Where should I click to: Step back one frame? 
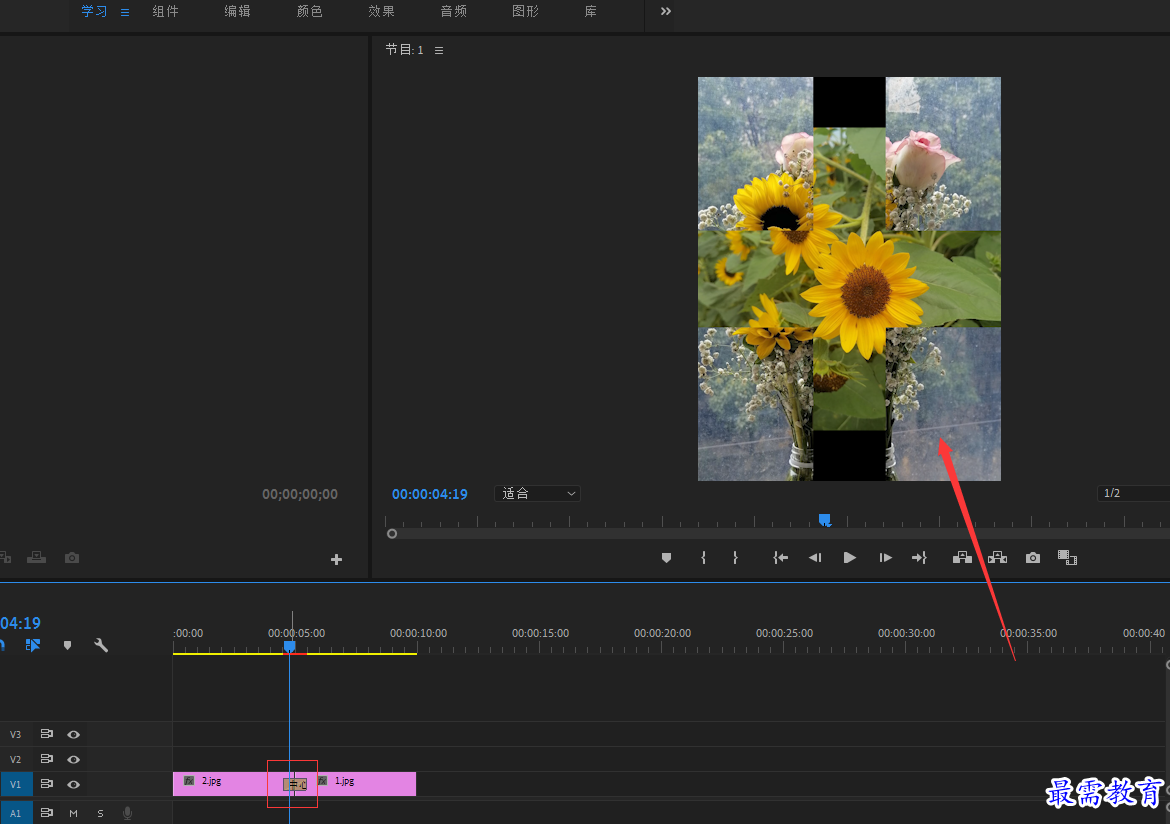pos(815,558)
